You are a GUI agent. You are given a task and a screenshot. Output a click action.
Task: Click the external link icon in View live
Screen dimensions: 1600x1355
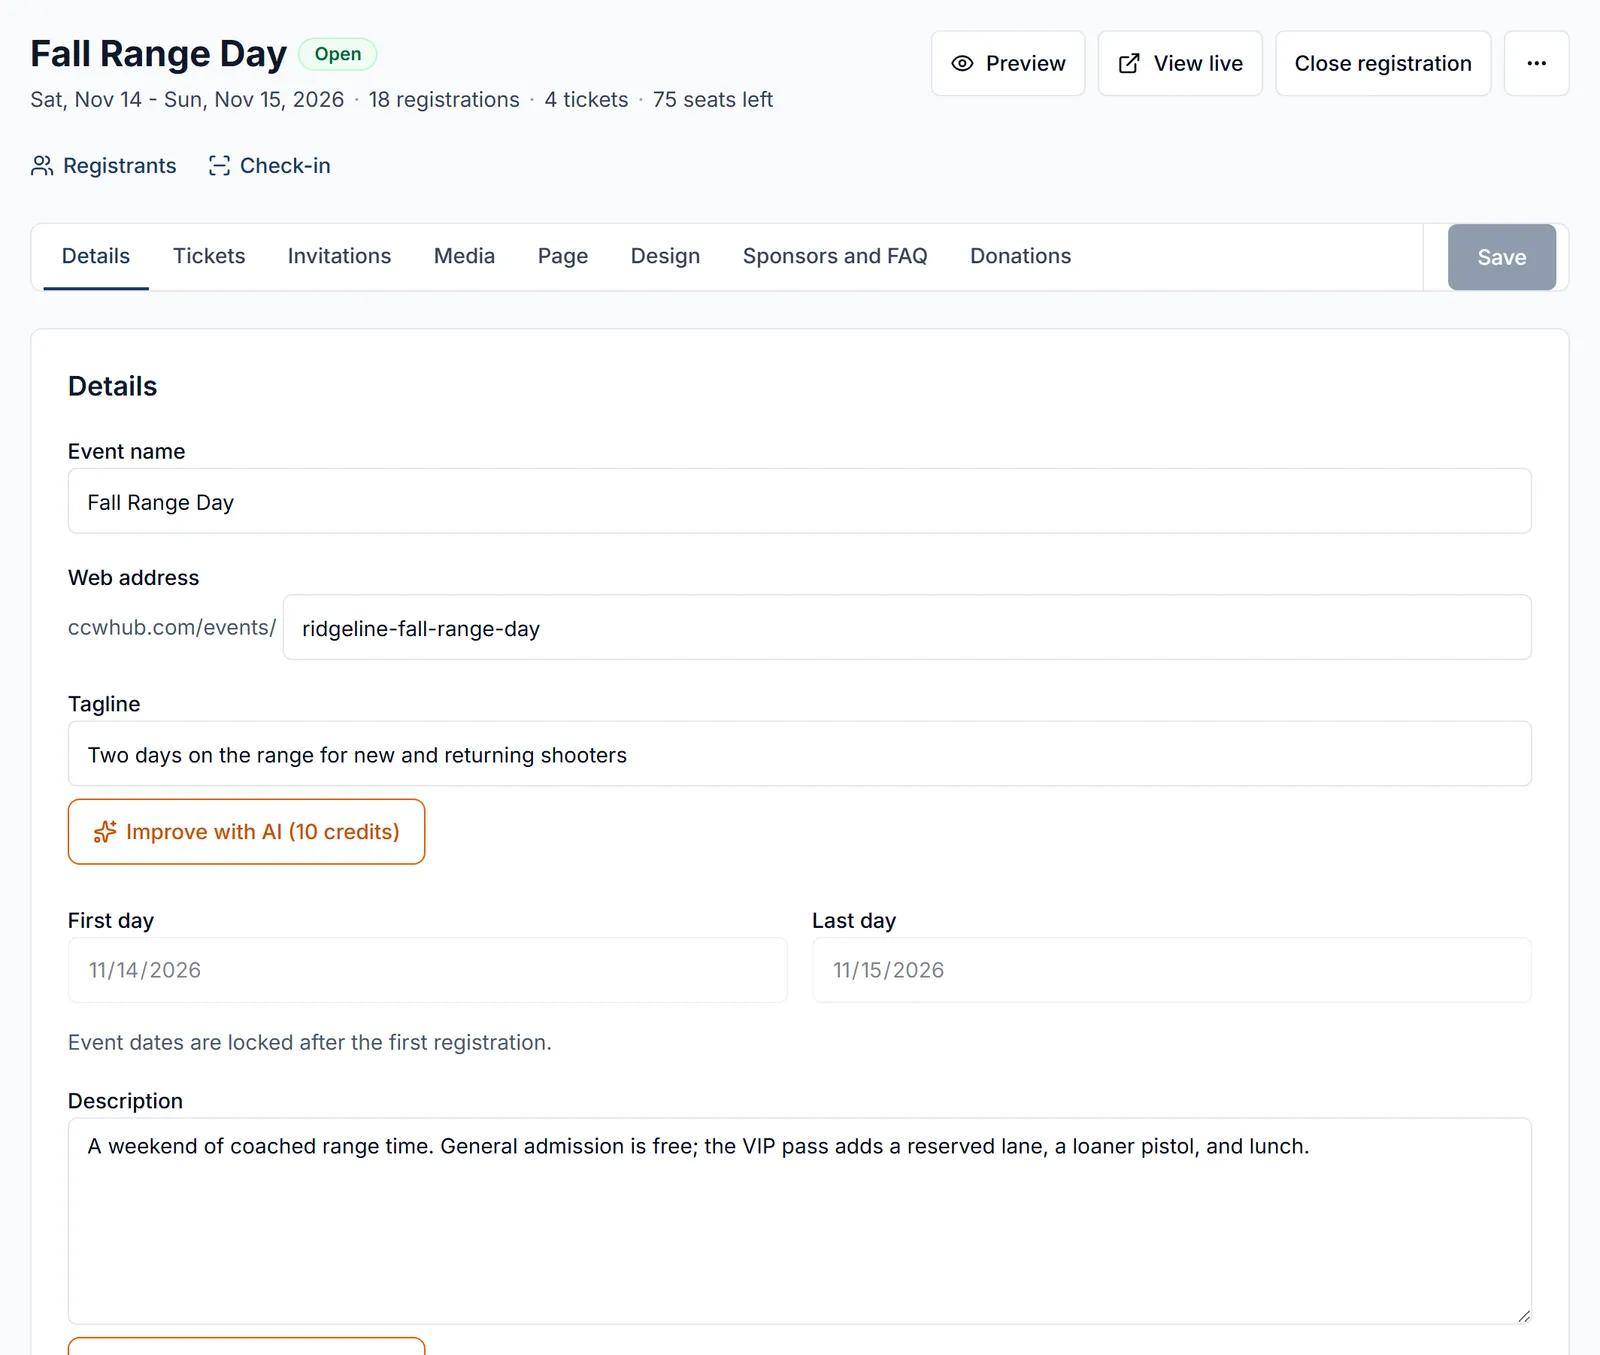point(1129,63)
